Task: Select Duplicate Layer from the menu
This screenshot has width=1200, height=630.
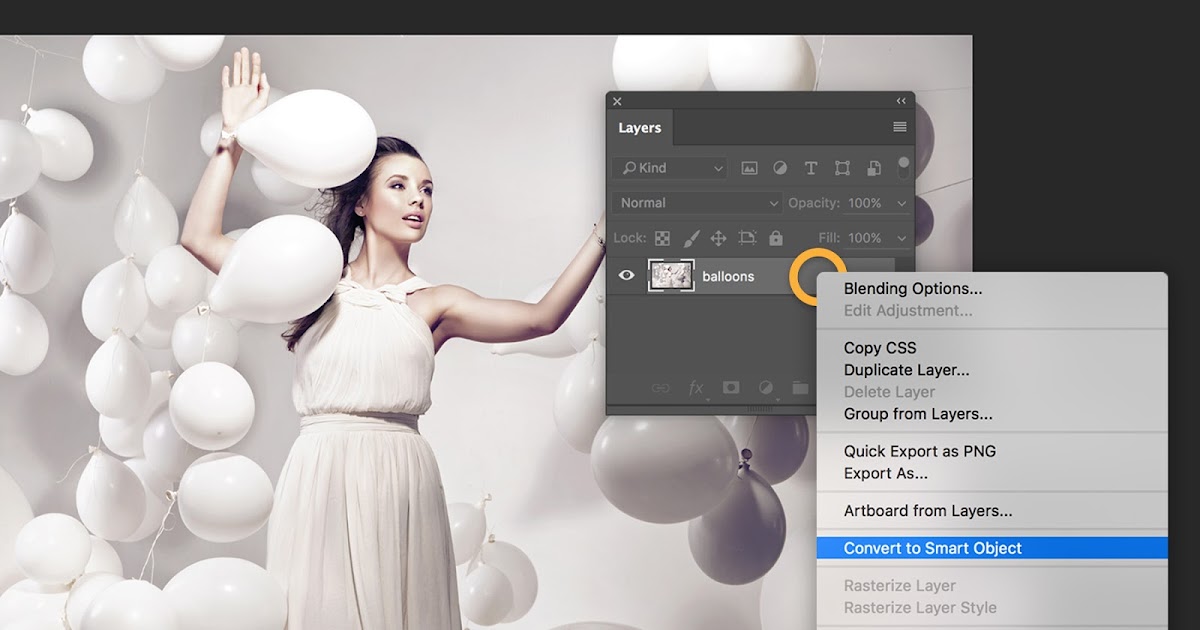Action: [905, 369]
